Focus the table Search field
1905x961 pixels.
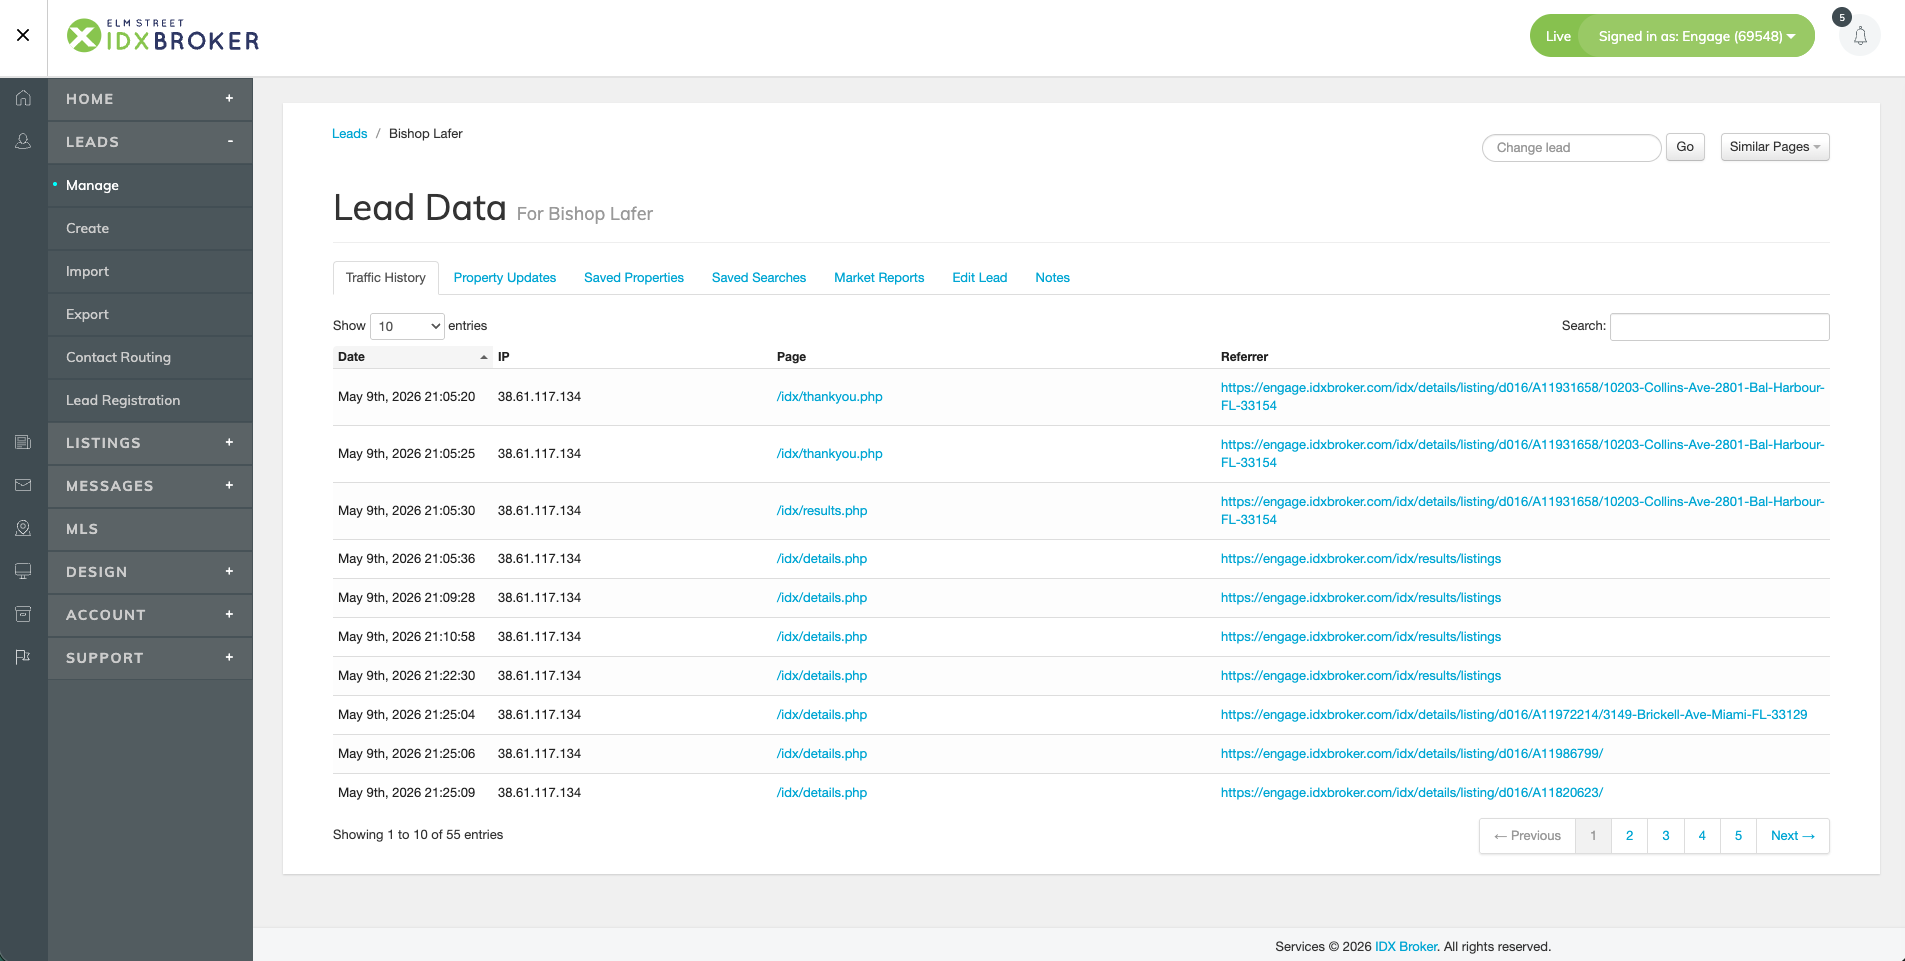1720,327
